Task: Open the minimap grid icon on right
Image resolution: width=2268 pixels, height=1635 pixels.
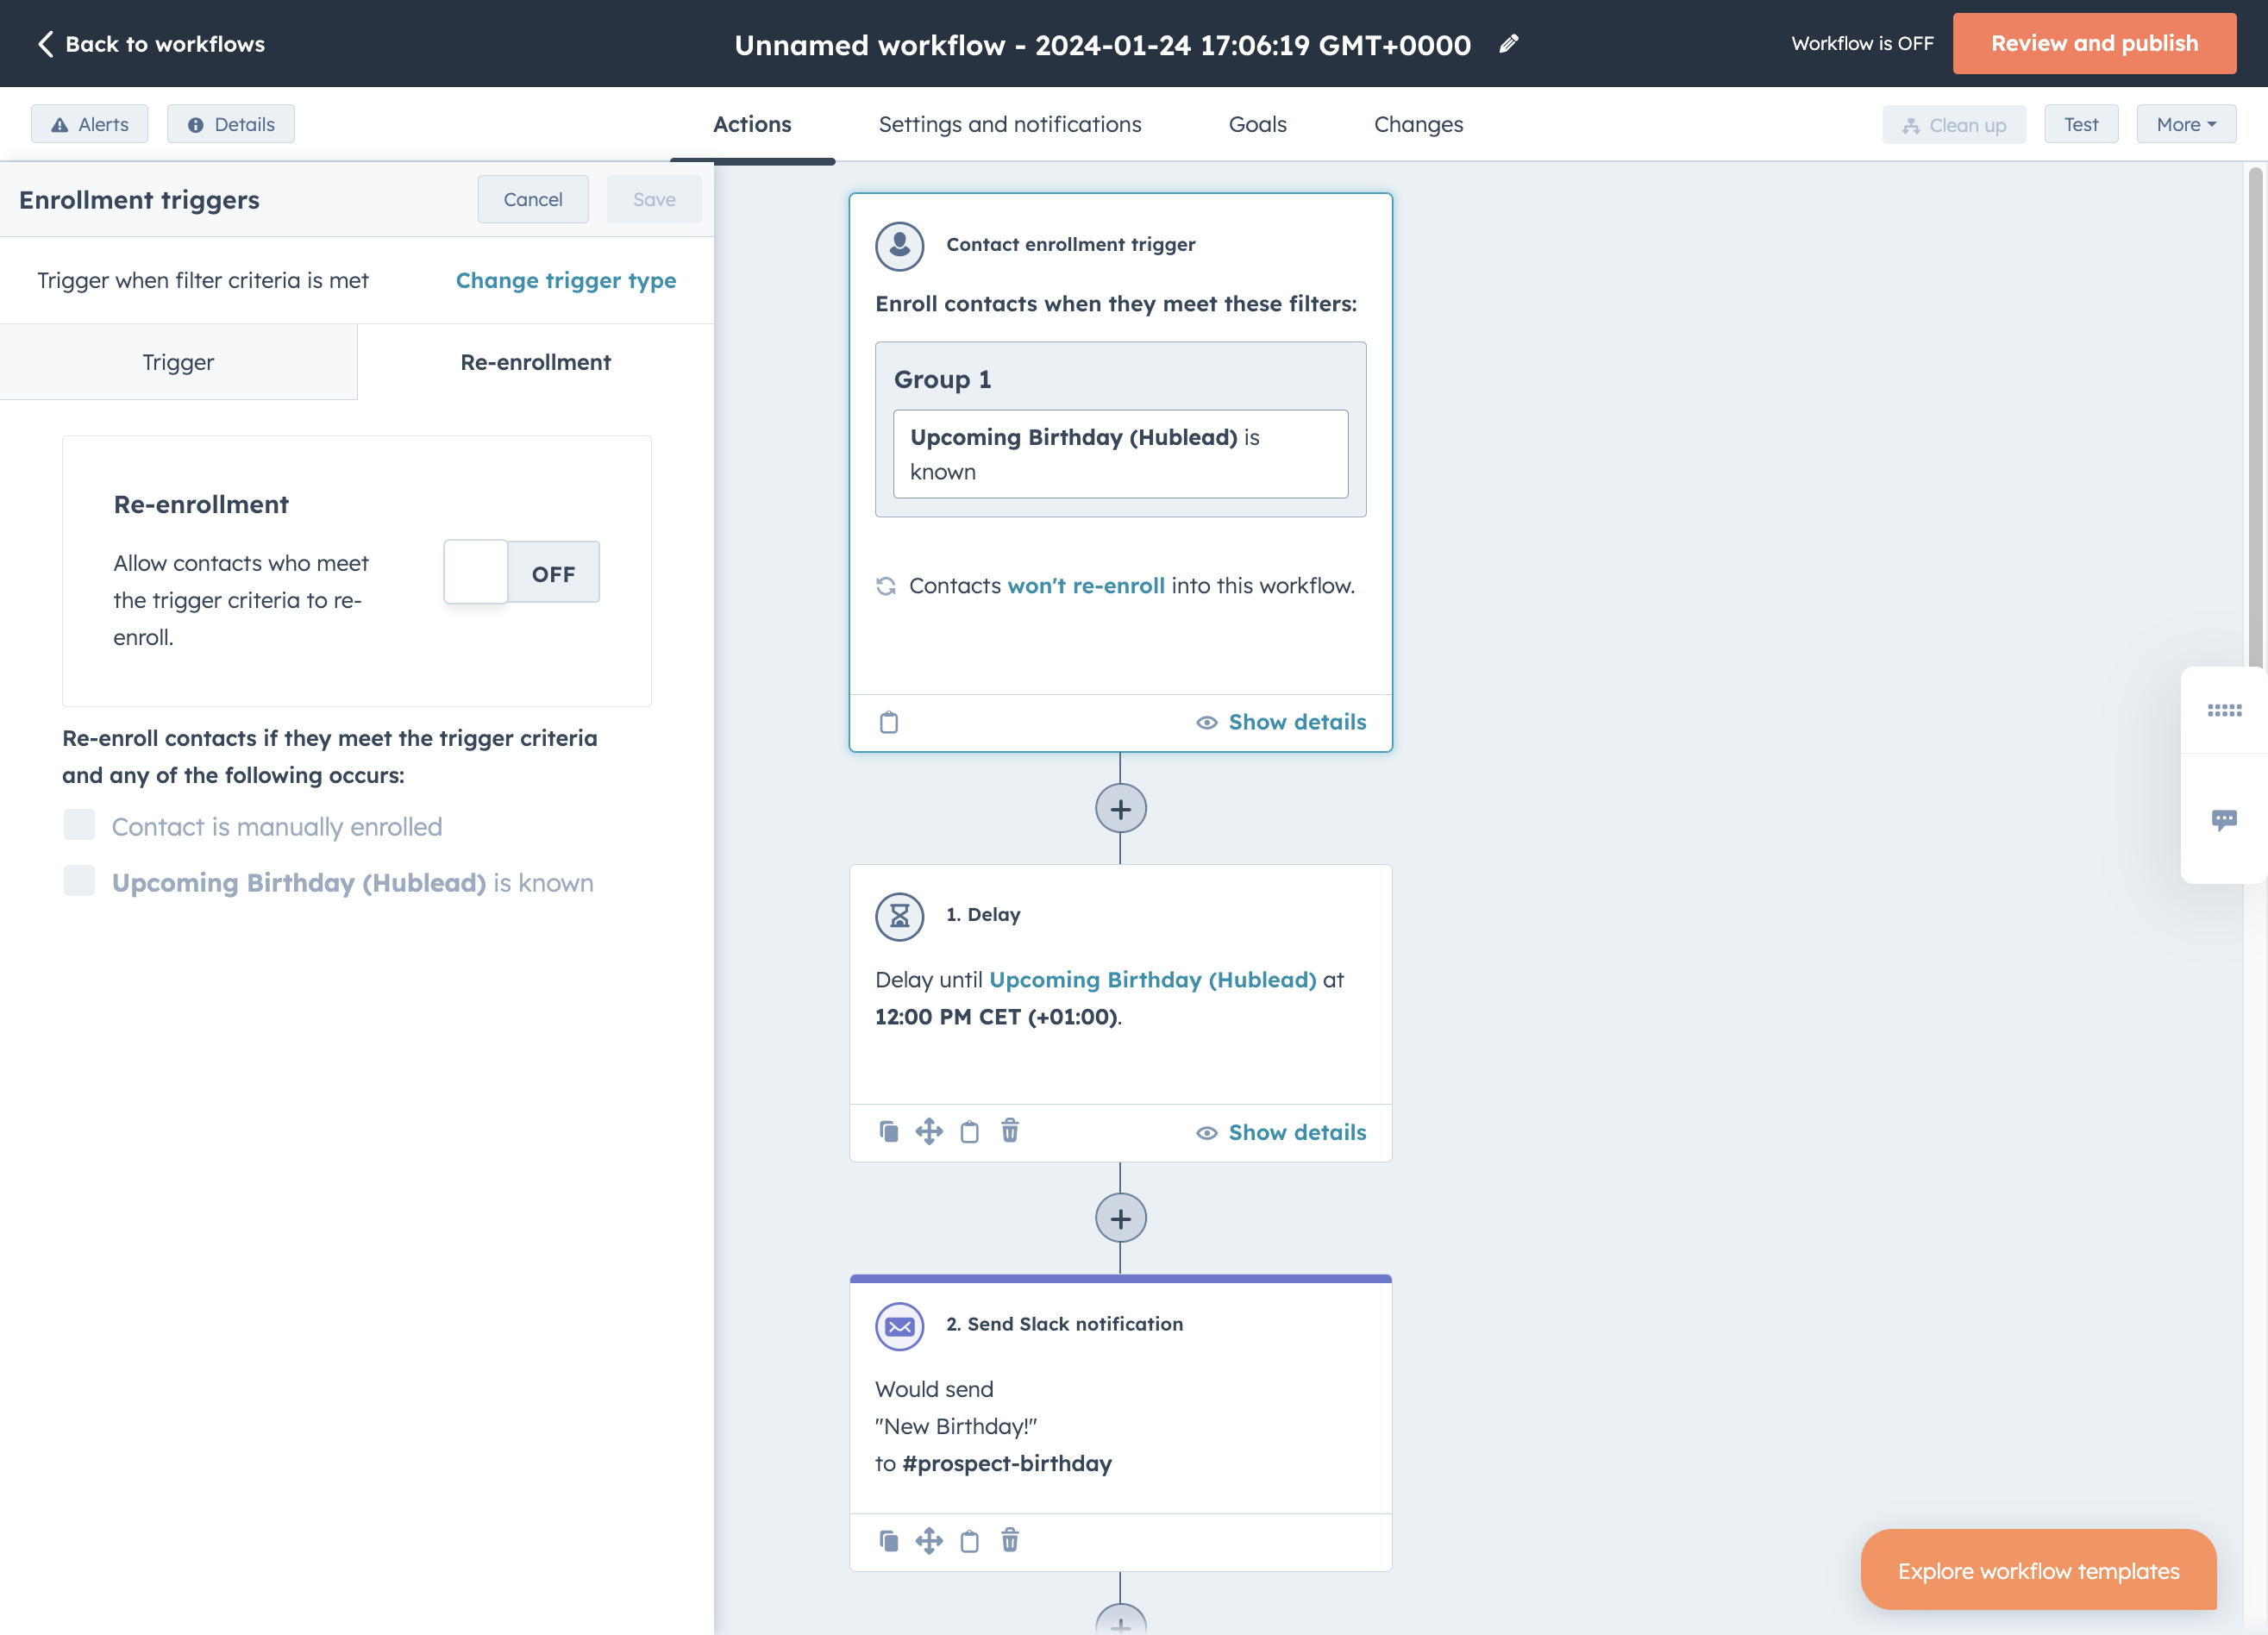Action: [2224, 711]
